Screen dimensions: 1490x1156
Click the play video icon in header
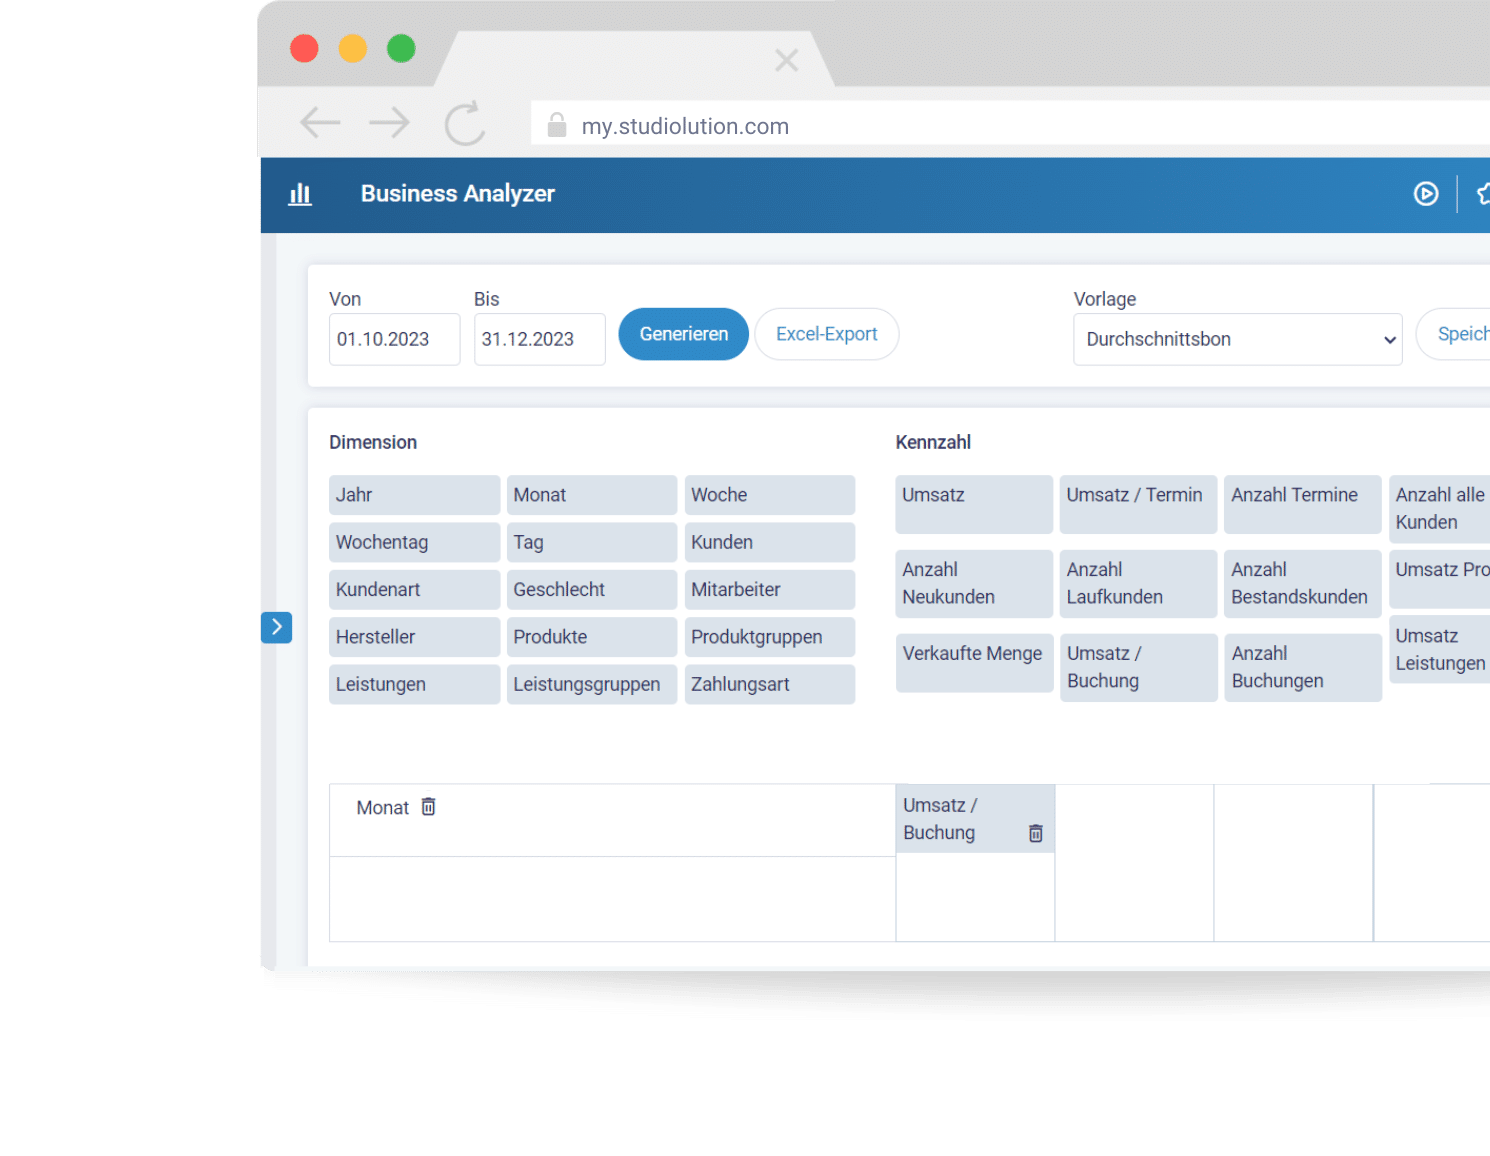tap(1426, 194)
